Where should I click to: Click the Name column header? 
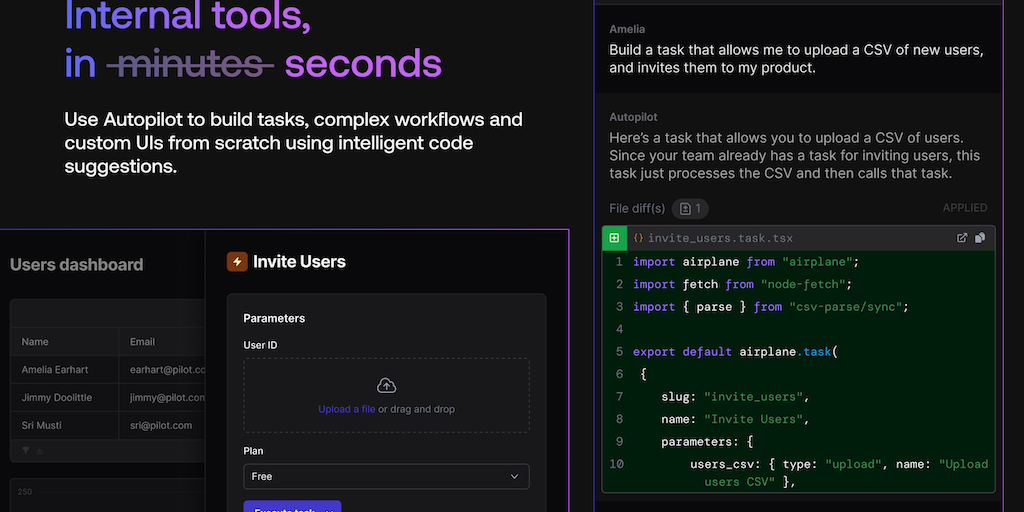36,341
